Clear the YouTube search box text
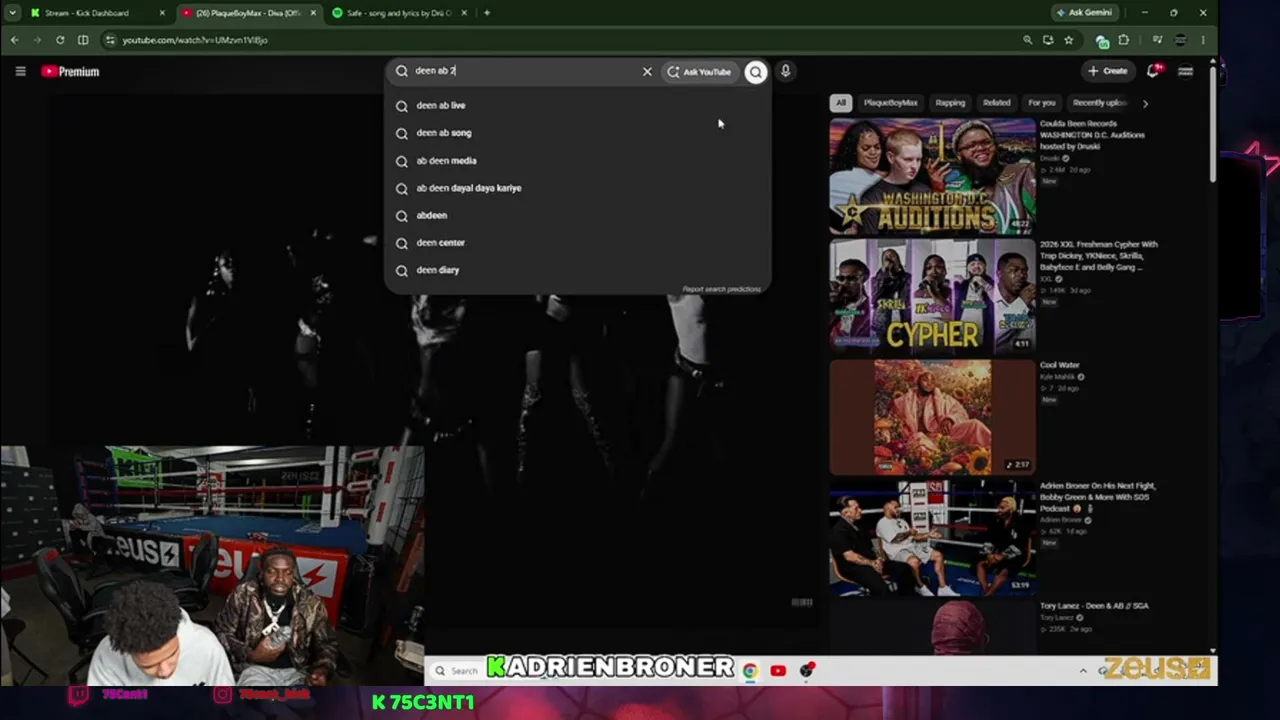Image resolution: width=1280 pixels, height=720 pixels. tap(647, 71)
